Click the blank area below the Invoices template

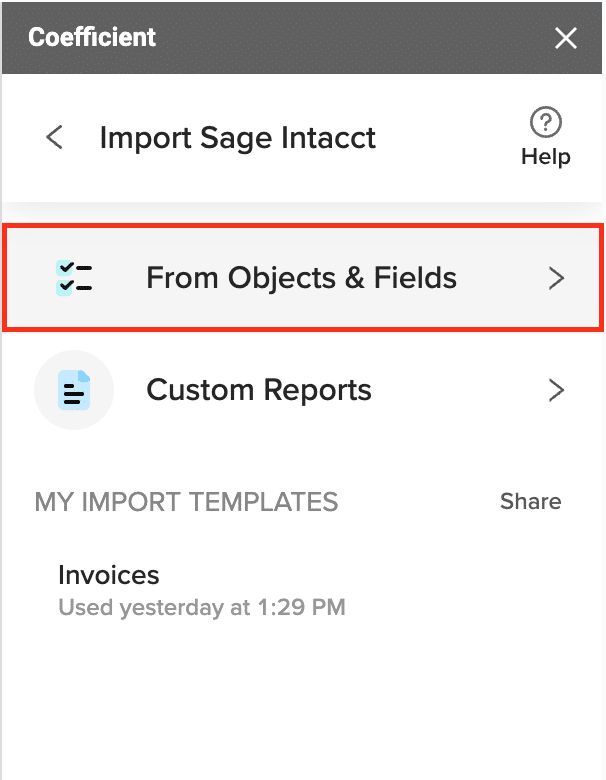300,700
